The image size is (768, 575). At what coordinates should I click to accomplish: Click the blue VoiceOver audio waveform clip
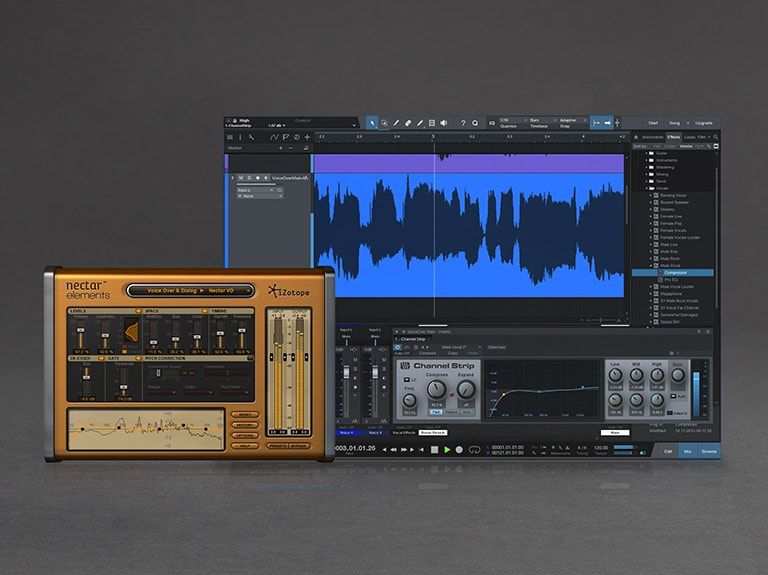(x=469, y=235)
